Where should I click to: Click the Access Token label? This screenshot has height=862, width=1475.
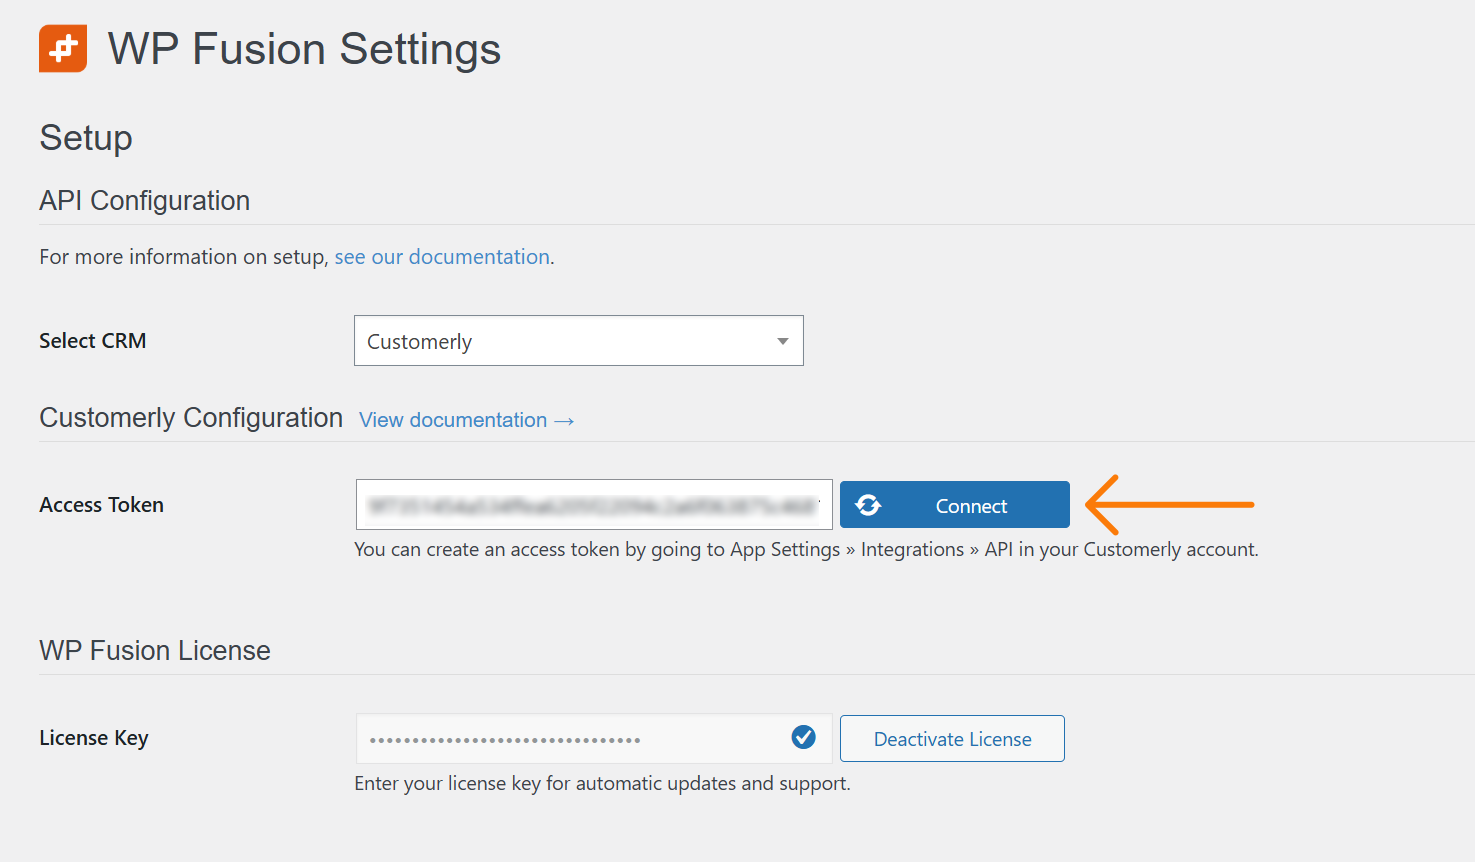(x=101, y=505)
